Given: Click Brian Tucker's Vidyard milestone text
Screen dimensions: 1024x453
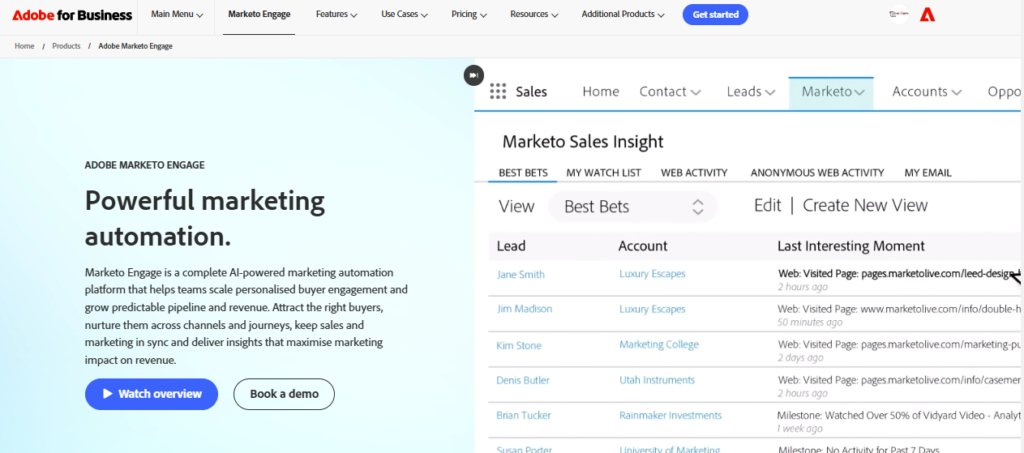Looking at the screenshot, I should click(x=898, y=415).
